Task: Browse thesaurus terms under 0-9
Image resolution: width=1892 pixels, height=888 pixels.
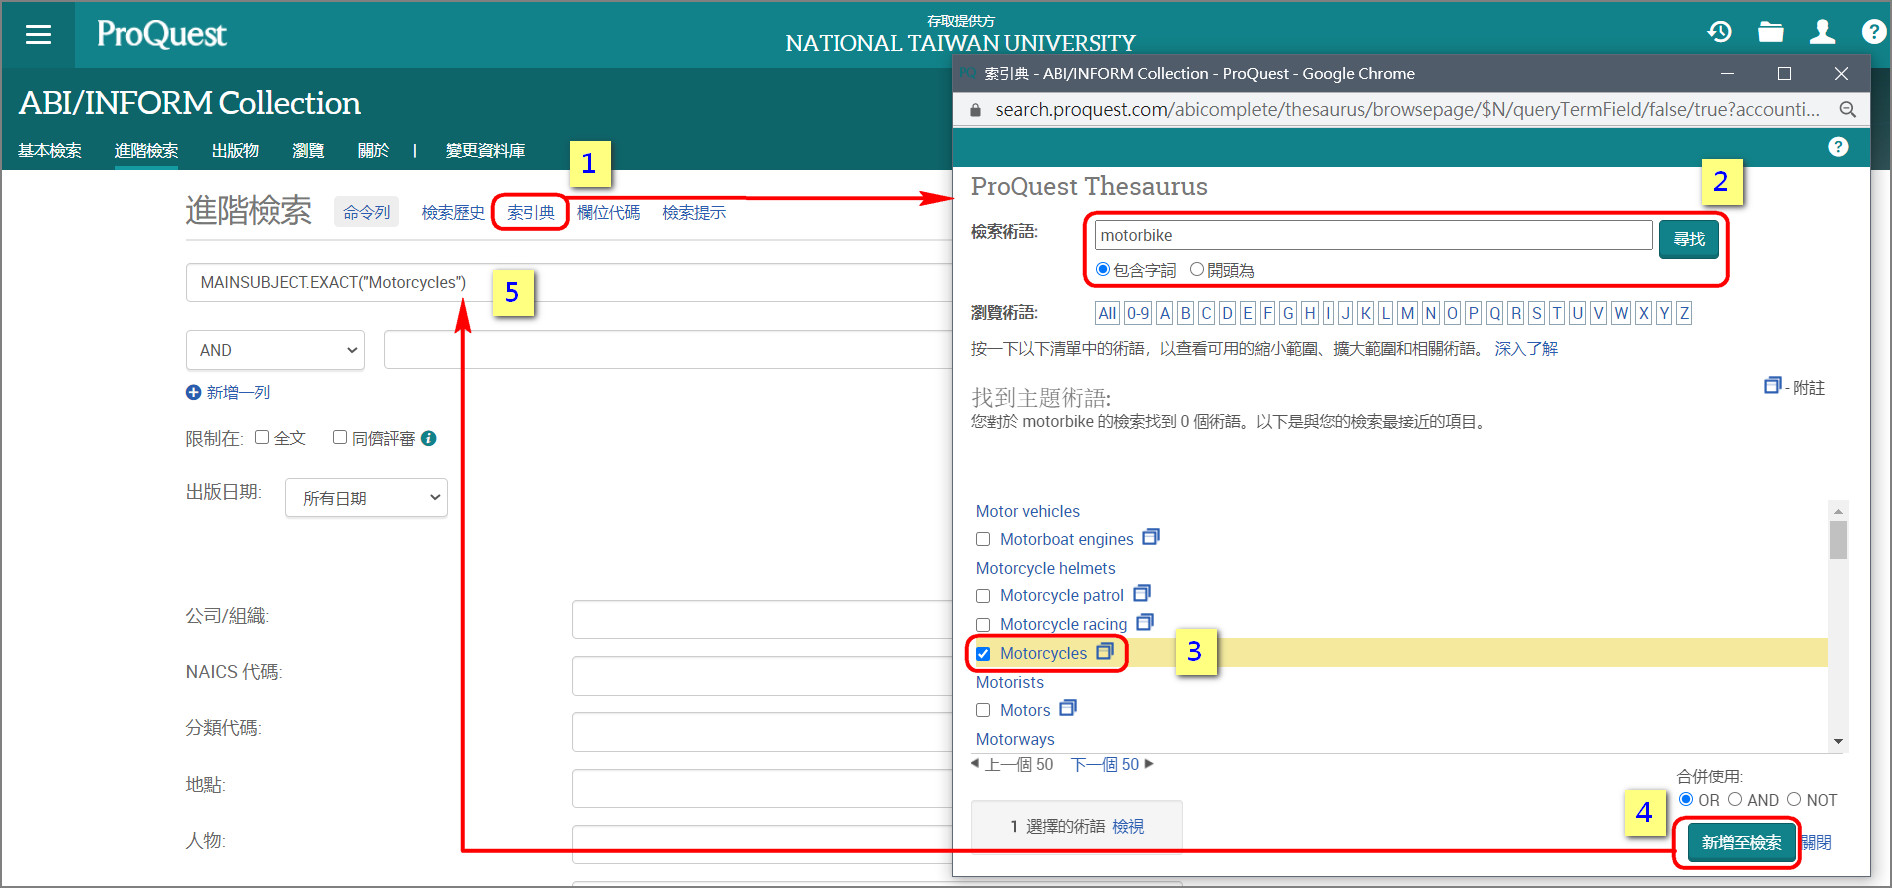Action: (1138, 313)
